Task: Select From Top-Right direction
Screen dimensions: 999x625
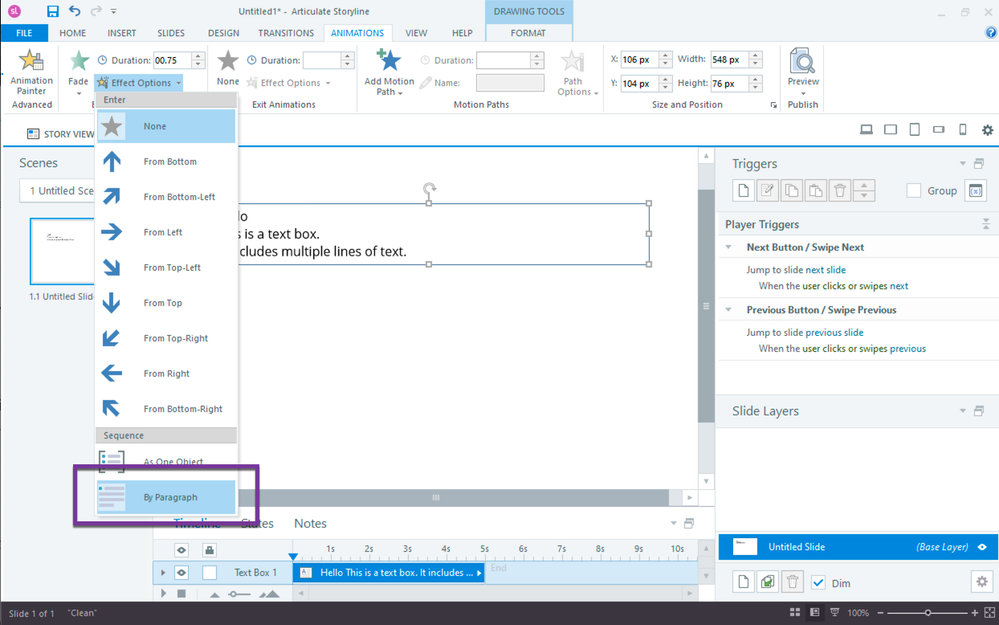Action: [166, 338]
